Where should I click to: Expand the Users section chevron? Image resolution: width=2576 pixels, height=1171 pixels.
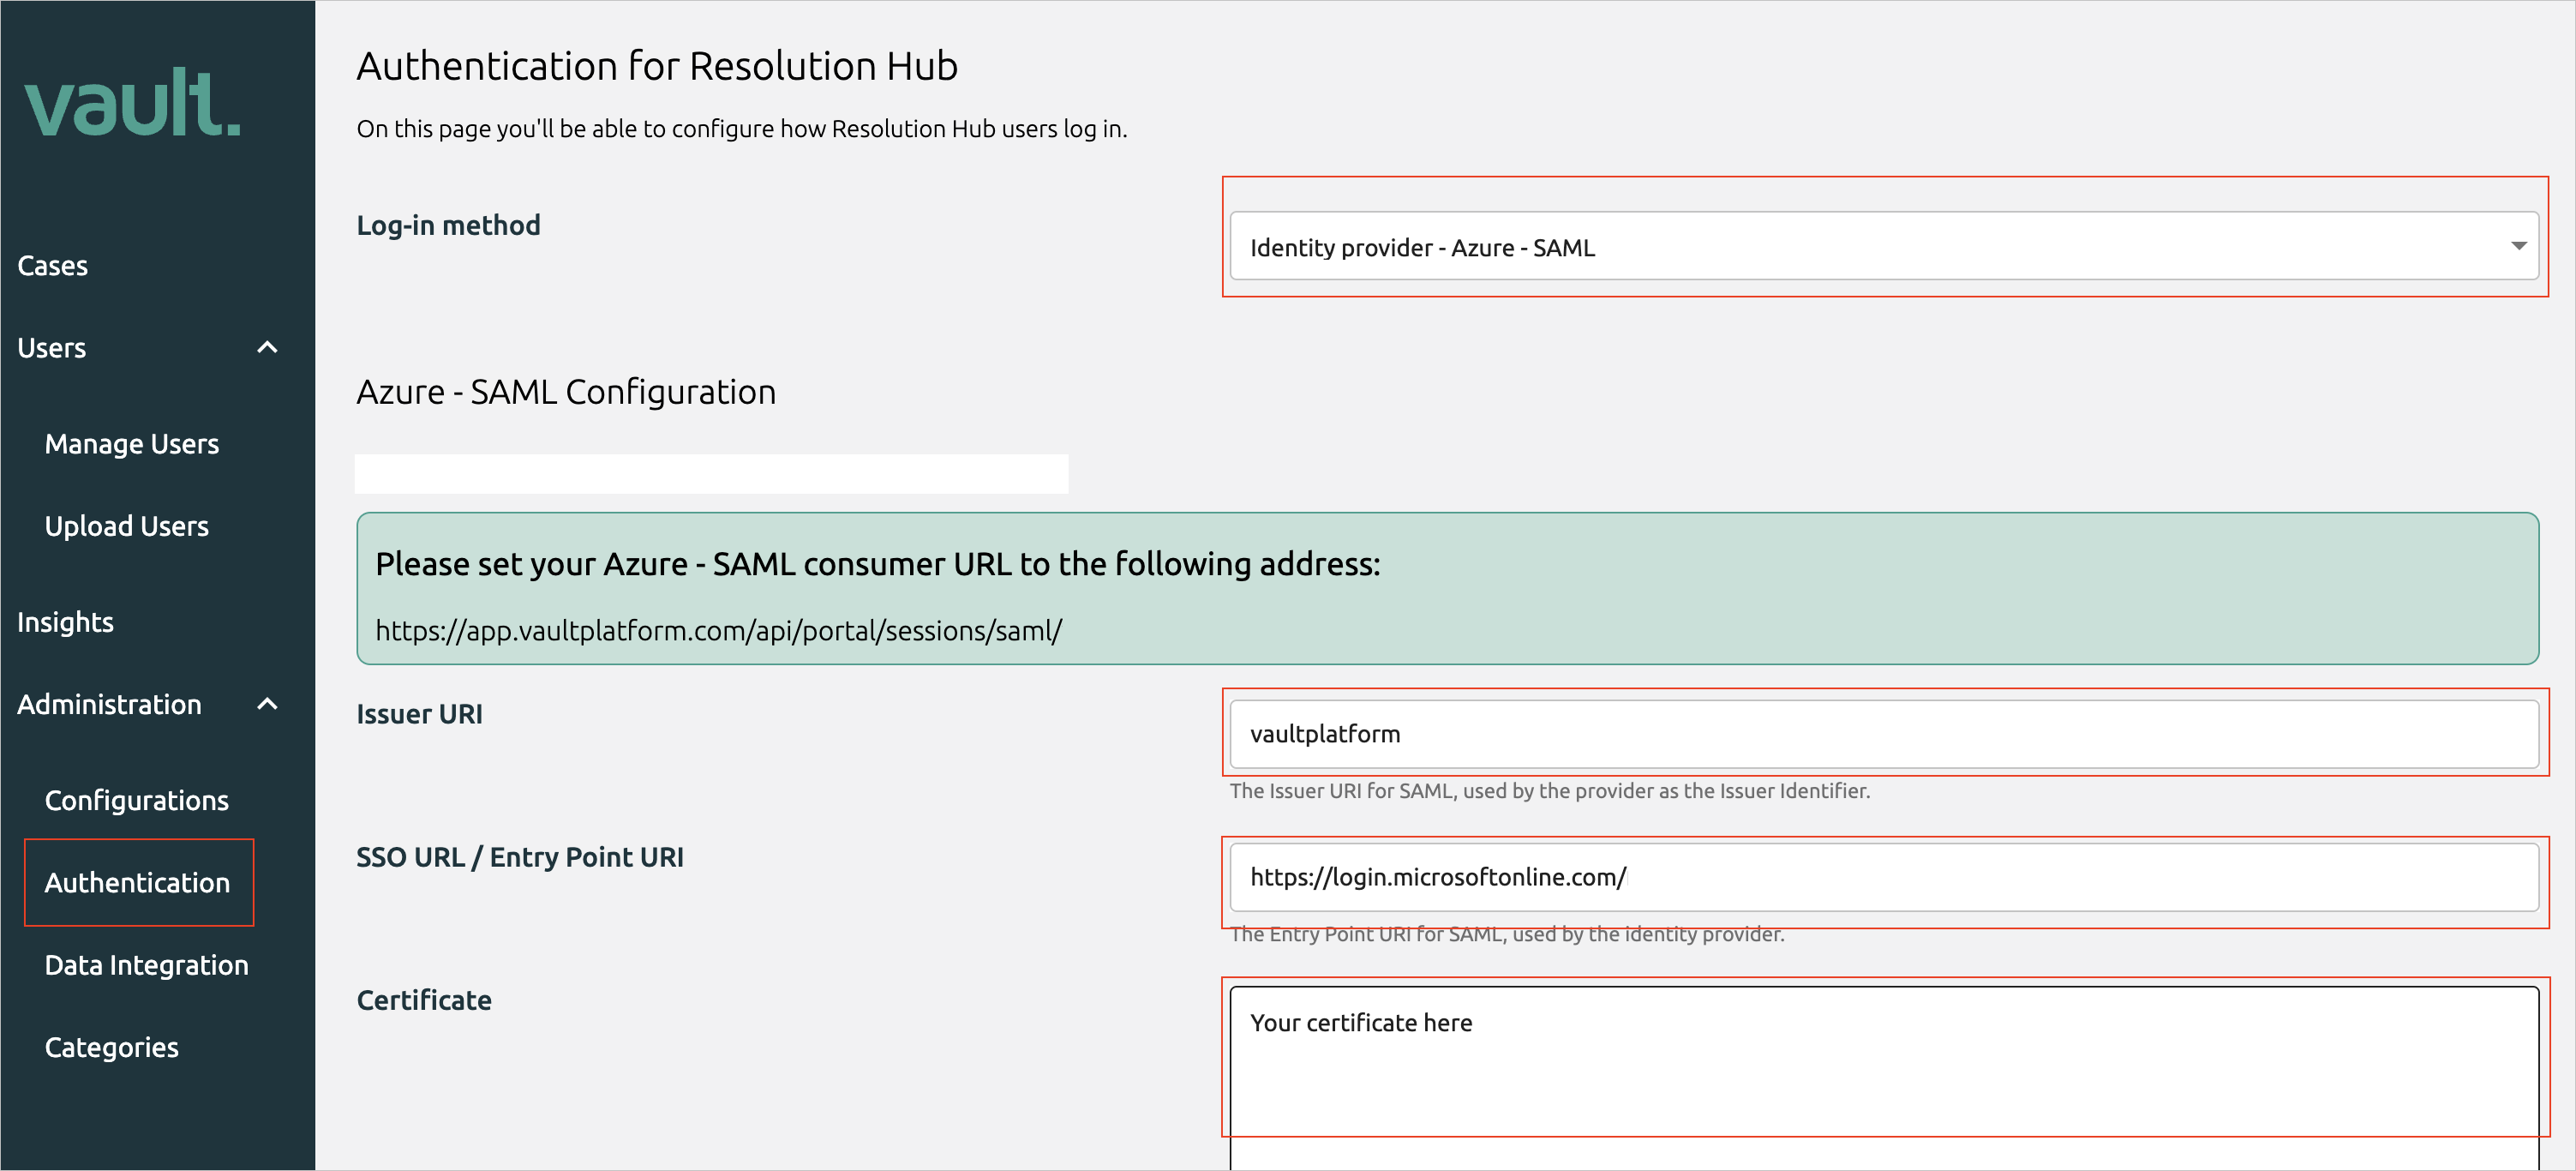click(x=267, y=346)
